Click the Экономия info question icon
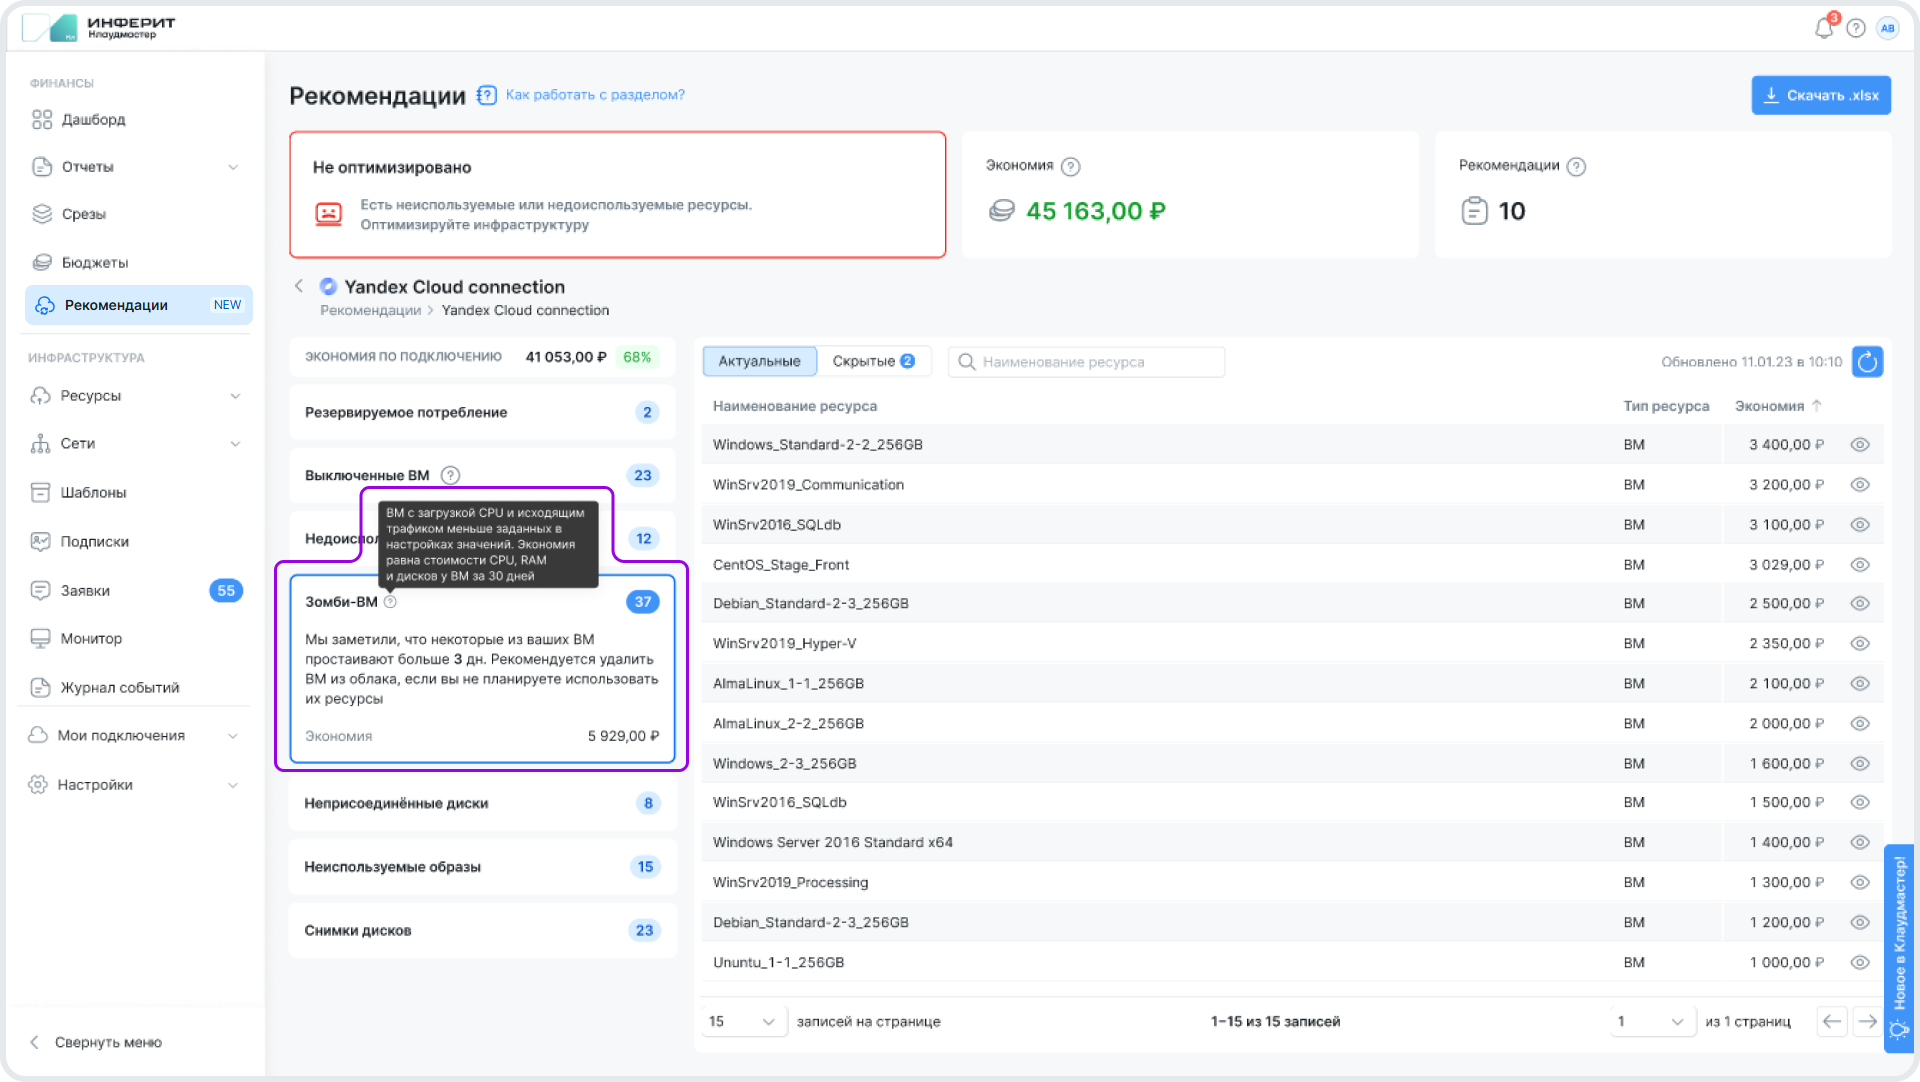This screenshot has height=1082, width=1920. coord(1070,166)
